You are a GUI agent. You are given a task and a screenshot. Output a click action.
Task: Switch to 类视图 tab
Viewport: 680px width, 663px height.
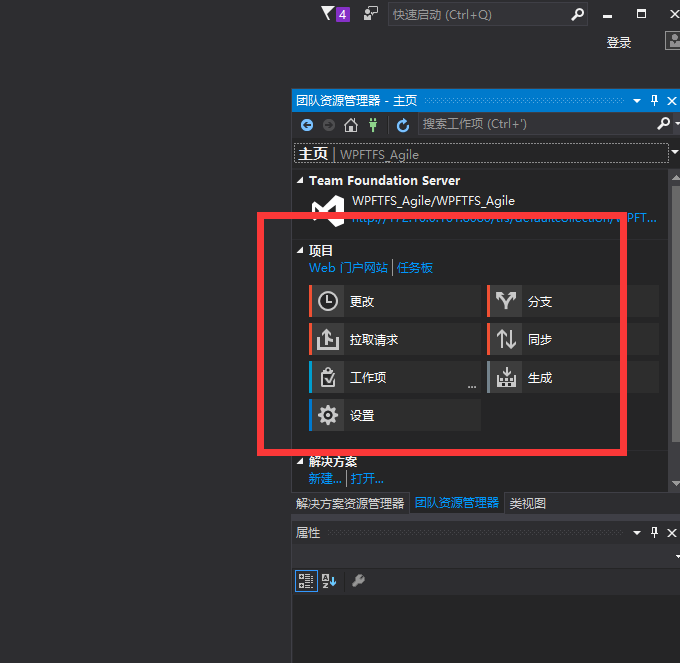point(527,503)
